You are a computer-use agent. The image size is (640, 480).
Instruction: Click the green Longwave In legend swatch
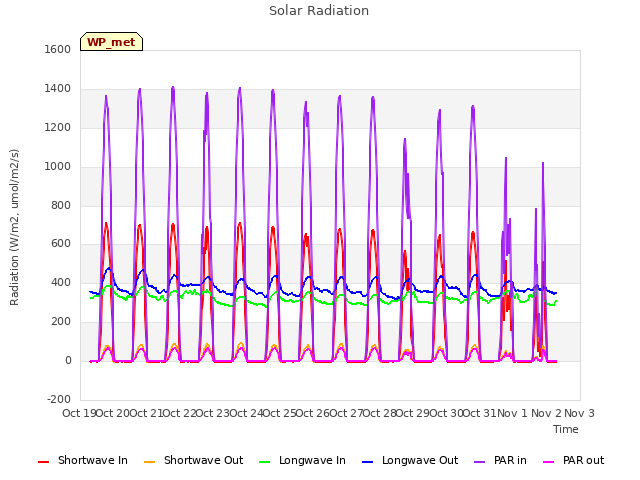tap(265, 462)
